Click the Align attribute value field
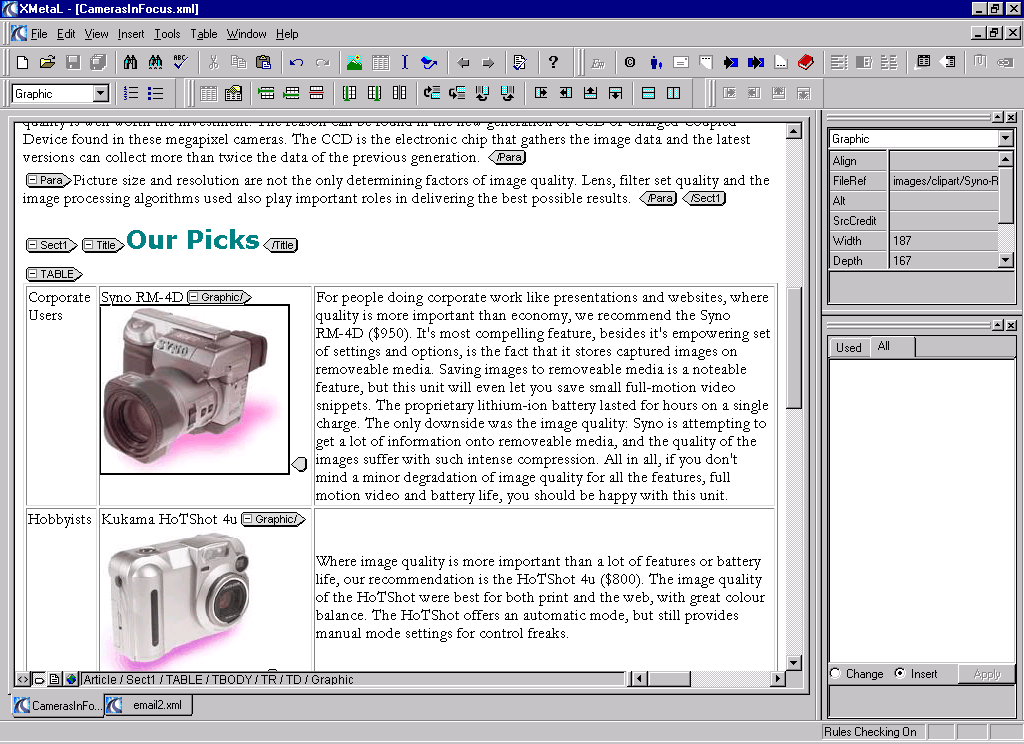Viewport: 1024px width, 744px height. tap(944, 161)
